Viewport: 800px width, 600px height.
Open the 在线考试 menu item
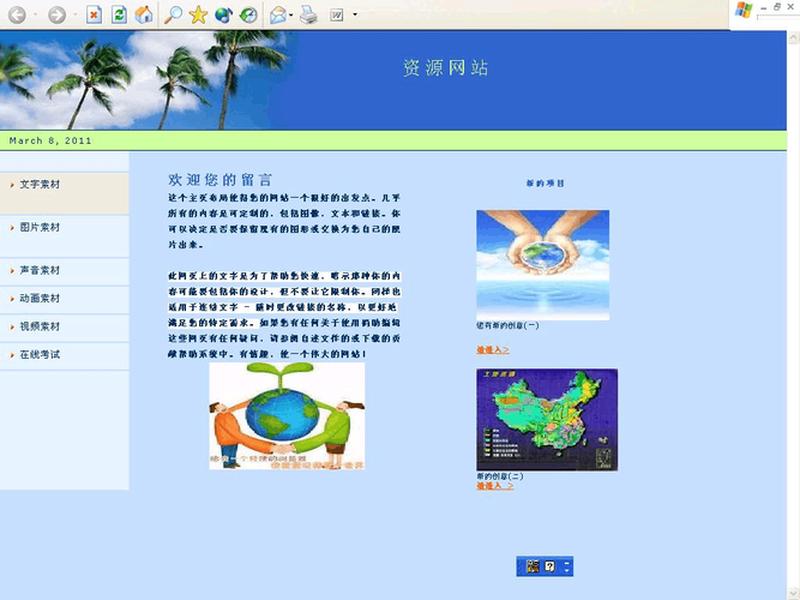(x=64, y=356)
